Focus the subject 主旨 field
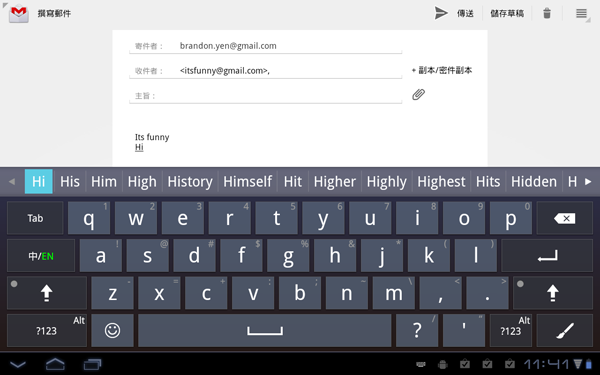This screenshot has height=375, width=600. (266, 96)
